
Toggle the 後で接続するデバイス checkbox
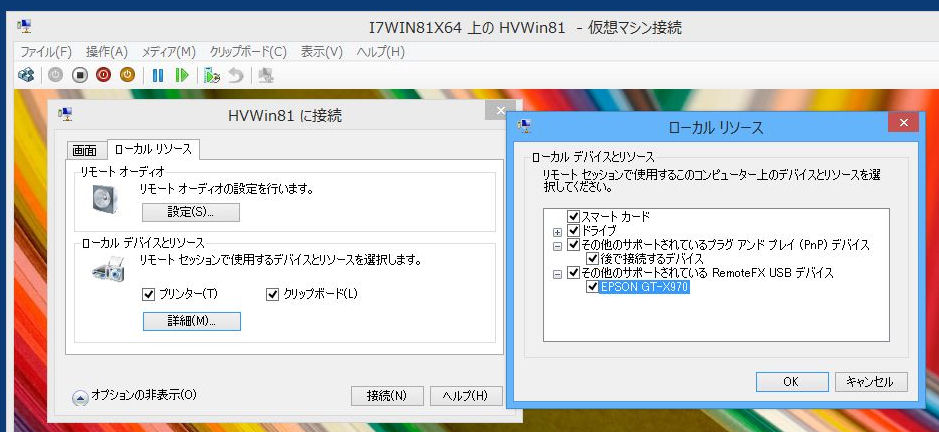pyautogui.click(x=593, y=259)
